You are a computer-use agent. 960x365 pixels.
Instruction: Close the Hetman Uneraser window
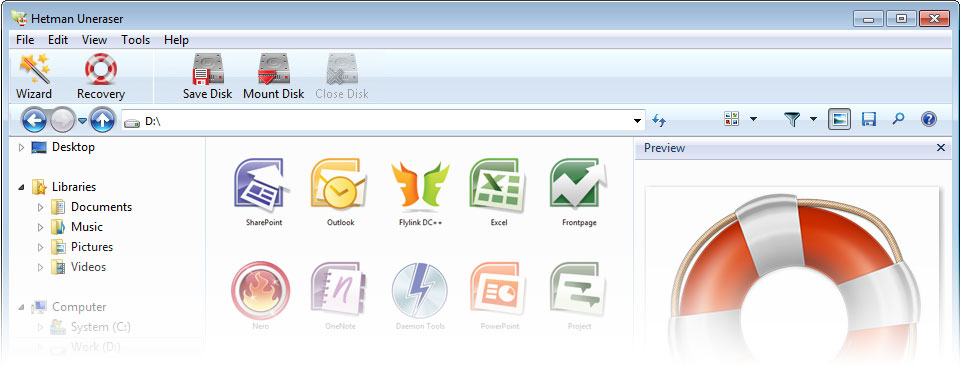[934, 18]
